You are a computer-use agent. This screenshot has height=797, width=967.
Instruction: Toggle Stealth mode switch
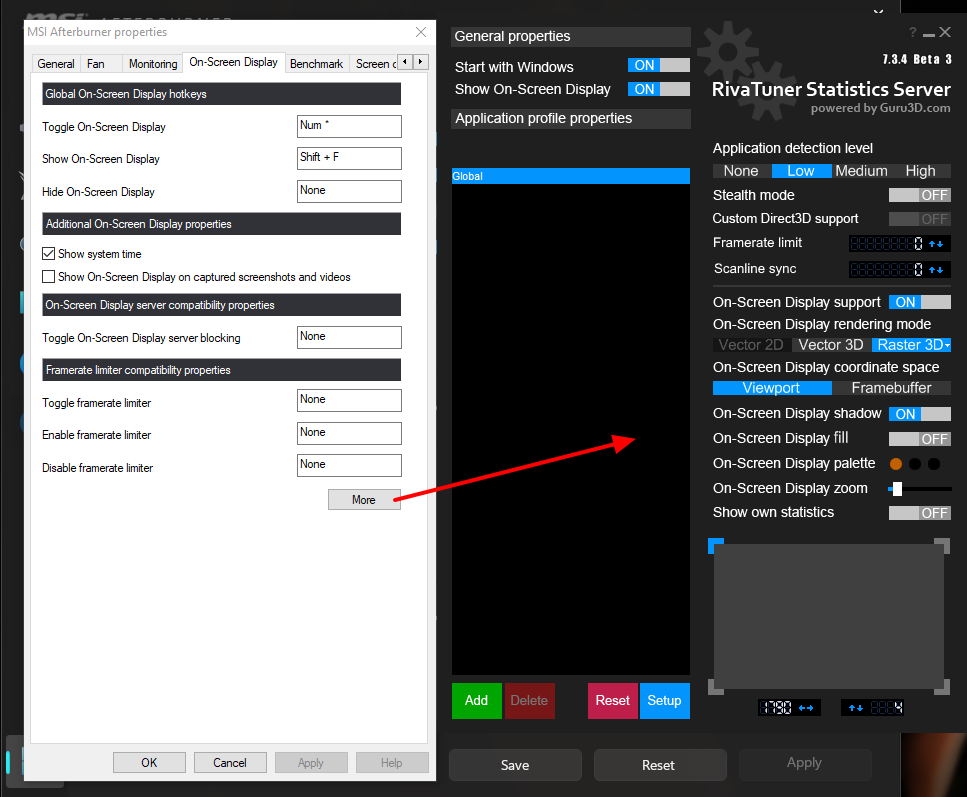[x=920, y=196]
